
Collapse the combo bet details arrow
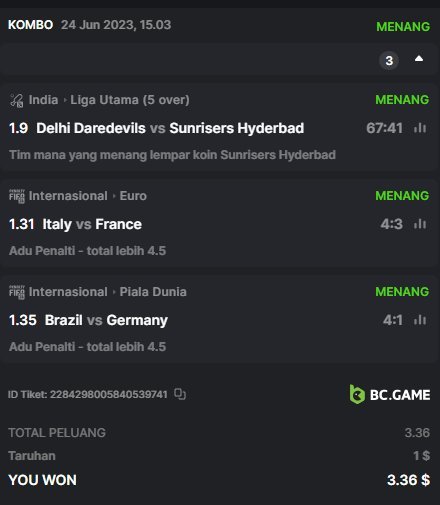(x=419, y=59)
